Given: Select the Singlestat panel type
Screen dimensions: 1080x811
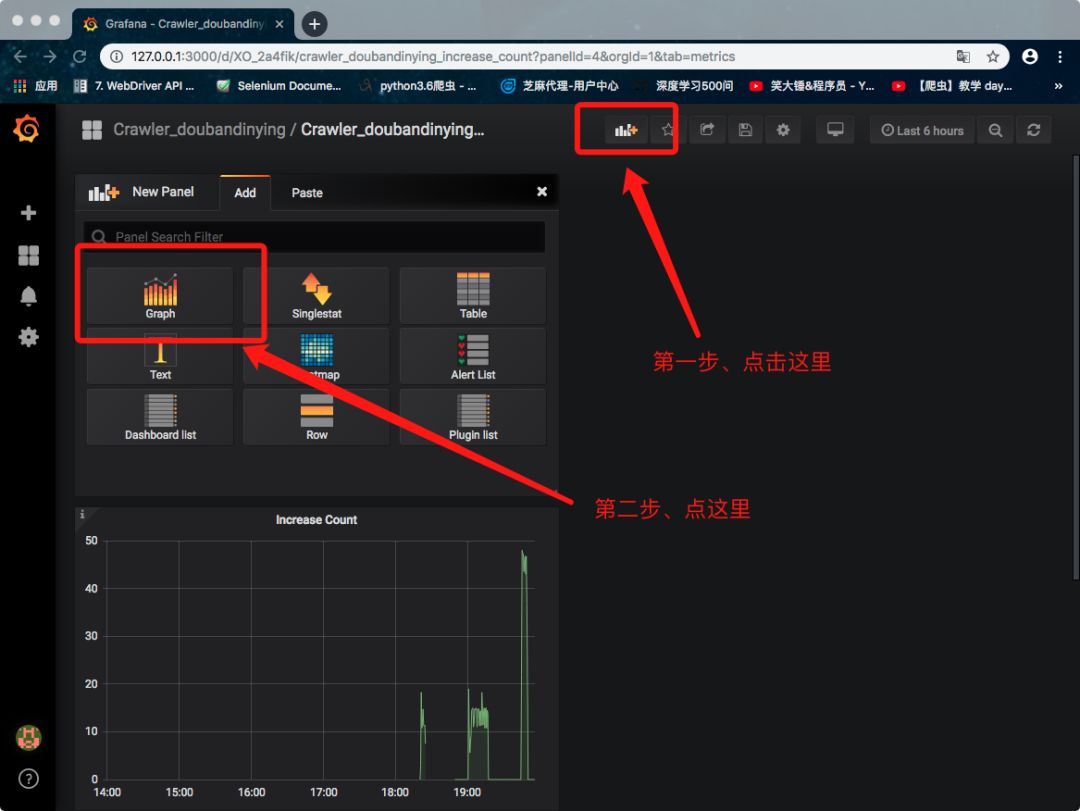Looking at the screenshot, I should coord(316,296).
